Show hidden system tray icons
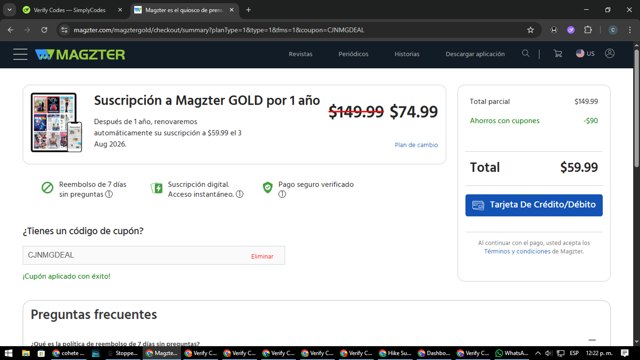This screenshot has height=360, width=640. pyautogui.click(x=538, y=353)
